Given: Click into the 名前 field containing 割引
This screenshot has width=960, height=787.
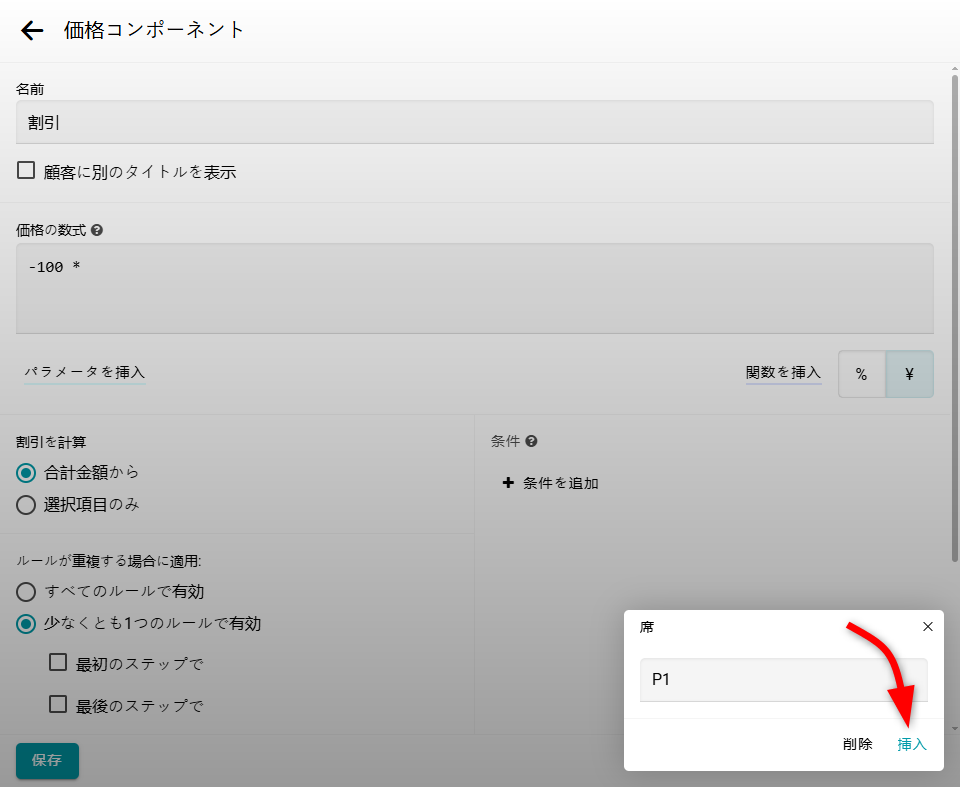Looking at the screenshot, I should (474, 122).
